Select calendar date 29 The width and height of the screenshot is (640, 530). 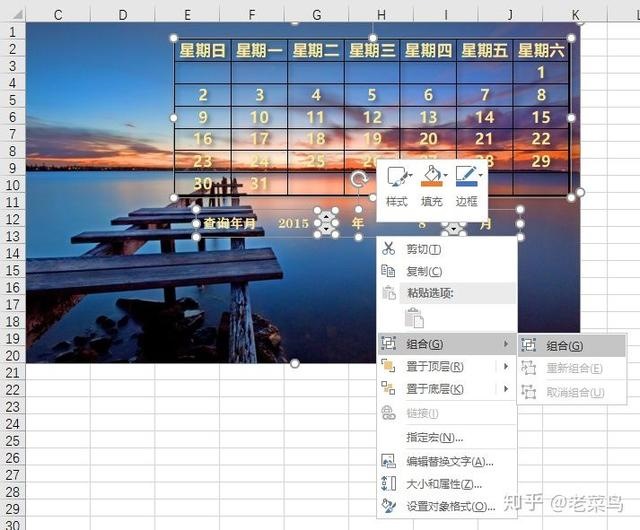[541, 161]
